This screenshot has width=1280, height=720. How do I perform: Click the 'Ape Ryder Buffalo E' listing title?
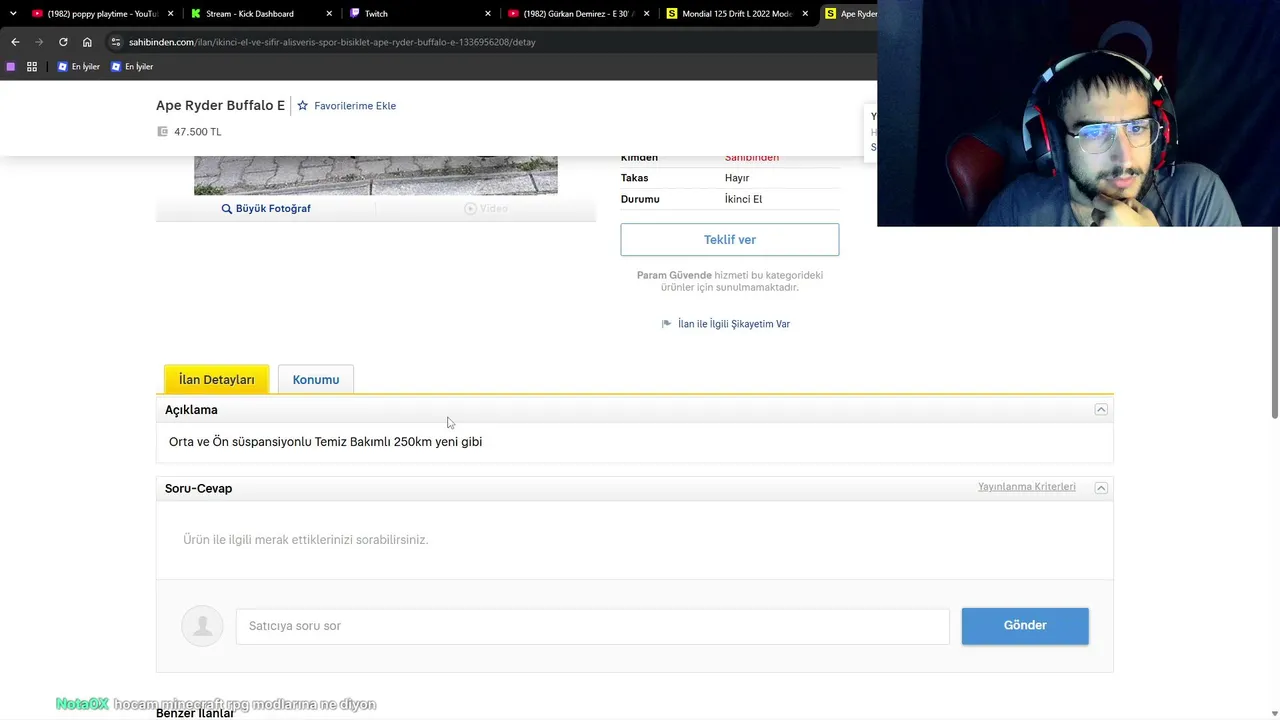[x=220, y=105]
